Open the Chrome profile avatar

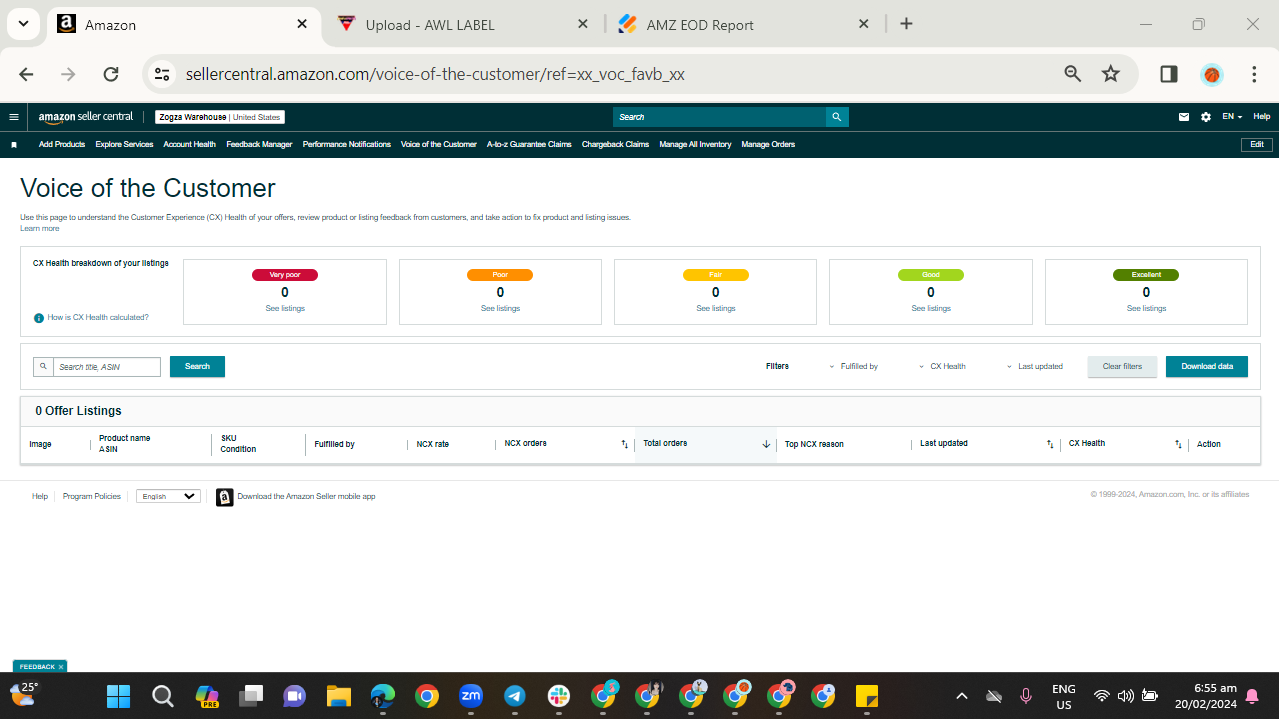coord(1212,74)
